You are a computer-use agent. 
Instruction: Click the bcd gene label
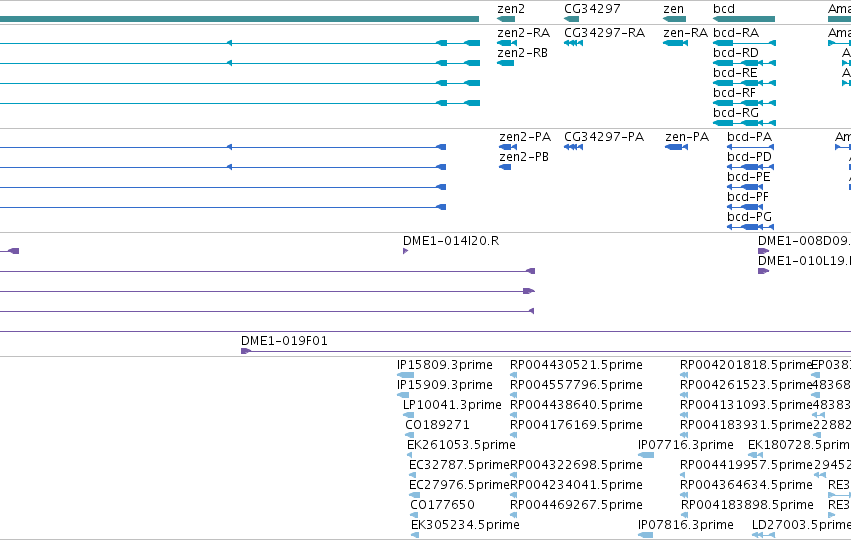click(x=723, y=9)
